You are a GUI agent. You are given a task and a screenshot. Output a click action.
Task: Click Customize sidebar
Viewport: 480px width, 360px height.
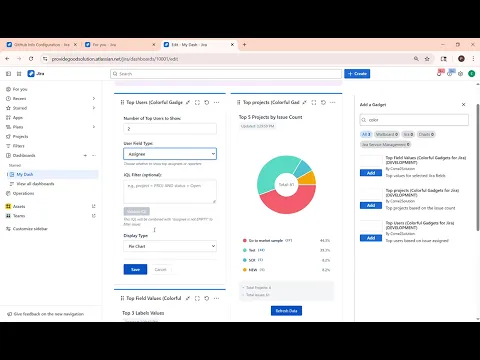coord(30,229)
